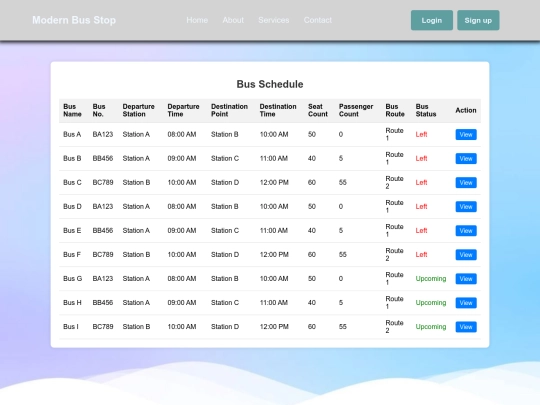Select the Bus Route column header

(x=395, y=110)
